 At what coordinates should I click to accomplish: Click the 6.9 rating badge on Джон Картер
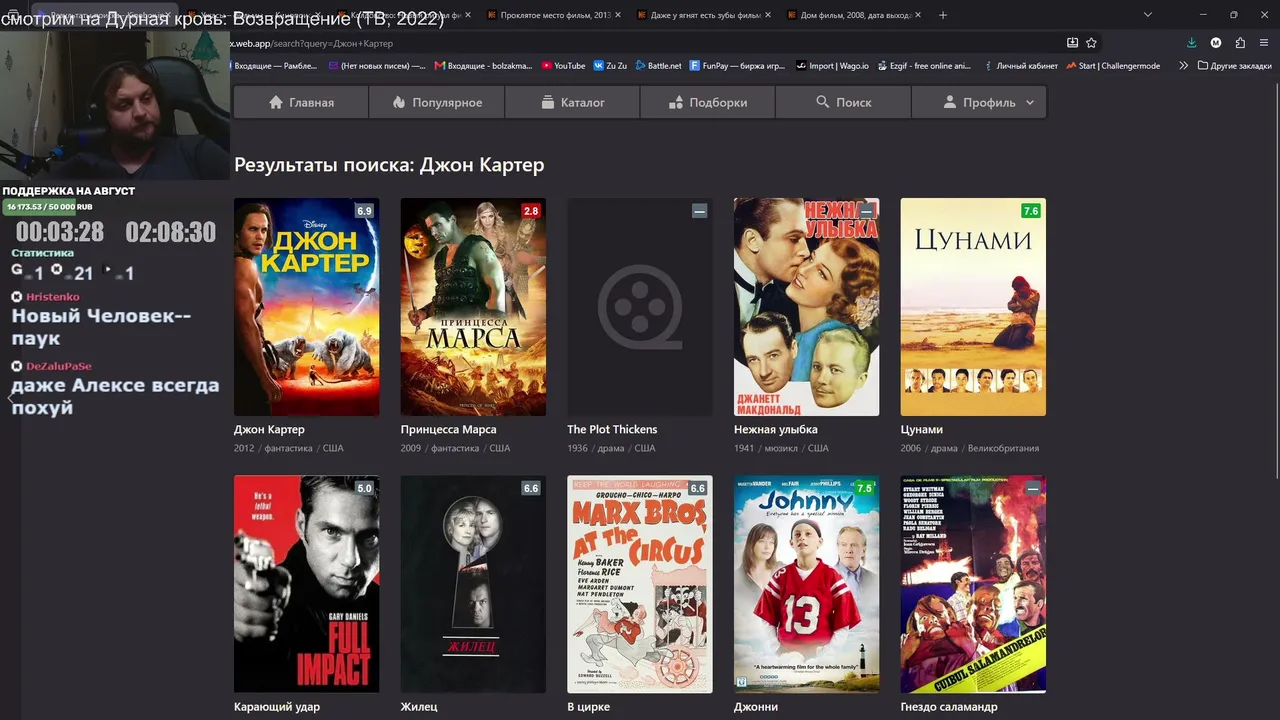[x=364, y=211]
